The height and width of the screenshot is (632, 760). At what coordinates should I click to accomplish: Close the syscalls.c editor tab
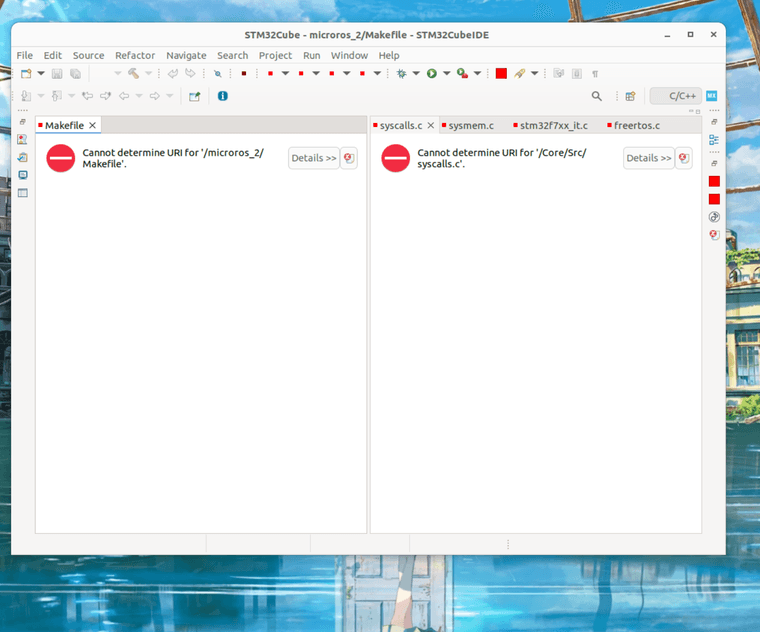430,126
